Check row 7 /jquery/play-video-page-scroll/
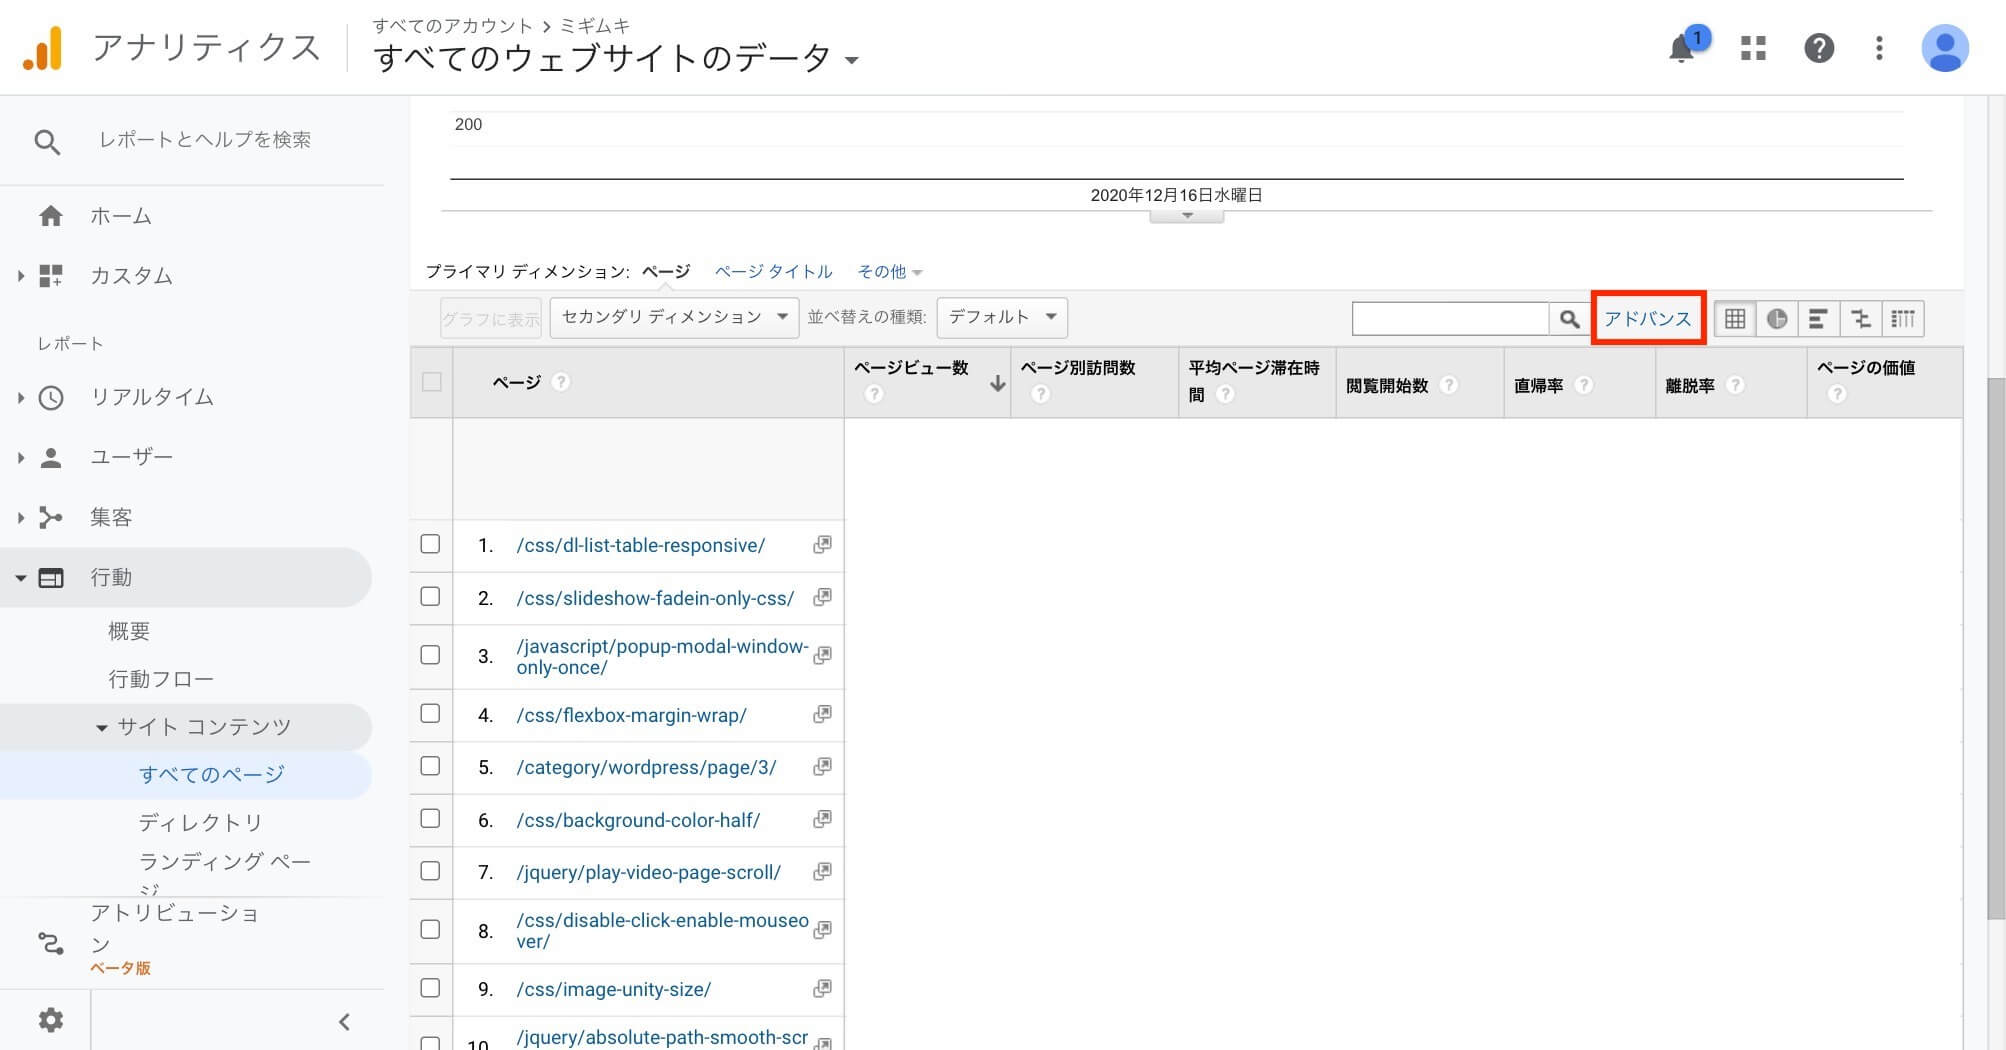The width and height of the screenshot is (2006, 1050). [x=430, y=871]
